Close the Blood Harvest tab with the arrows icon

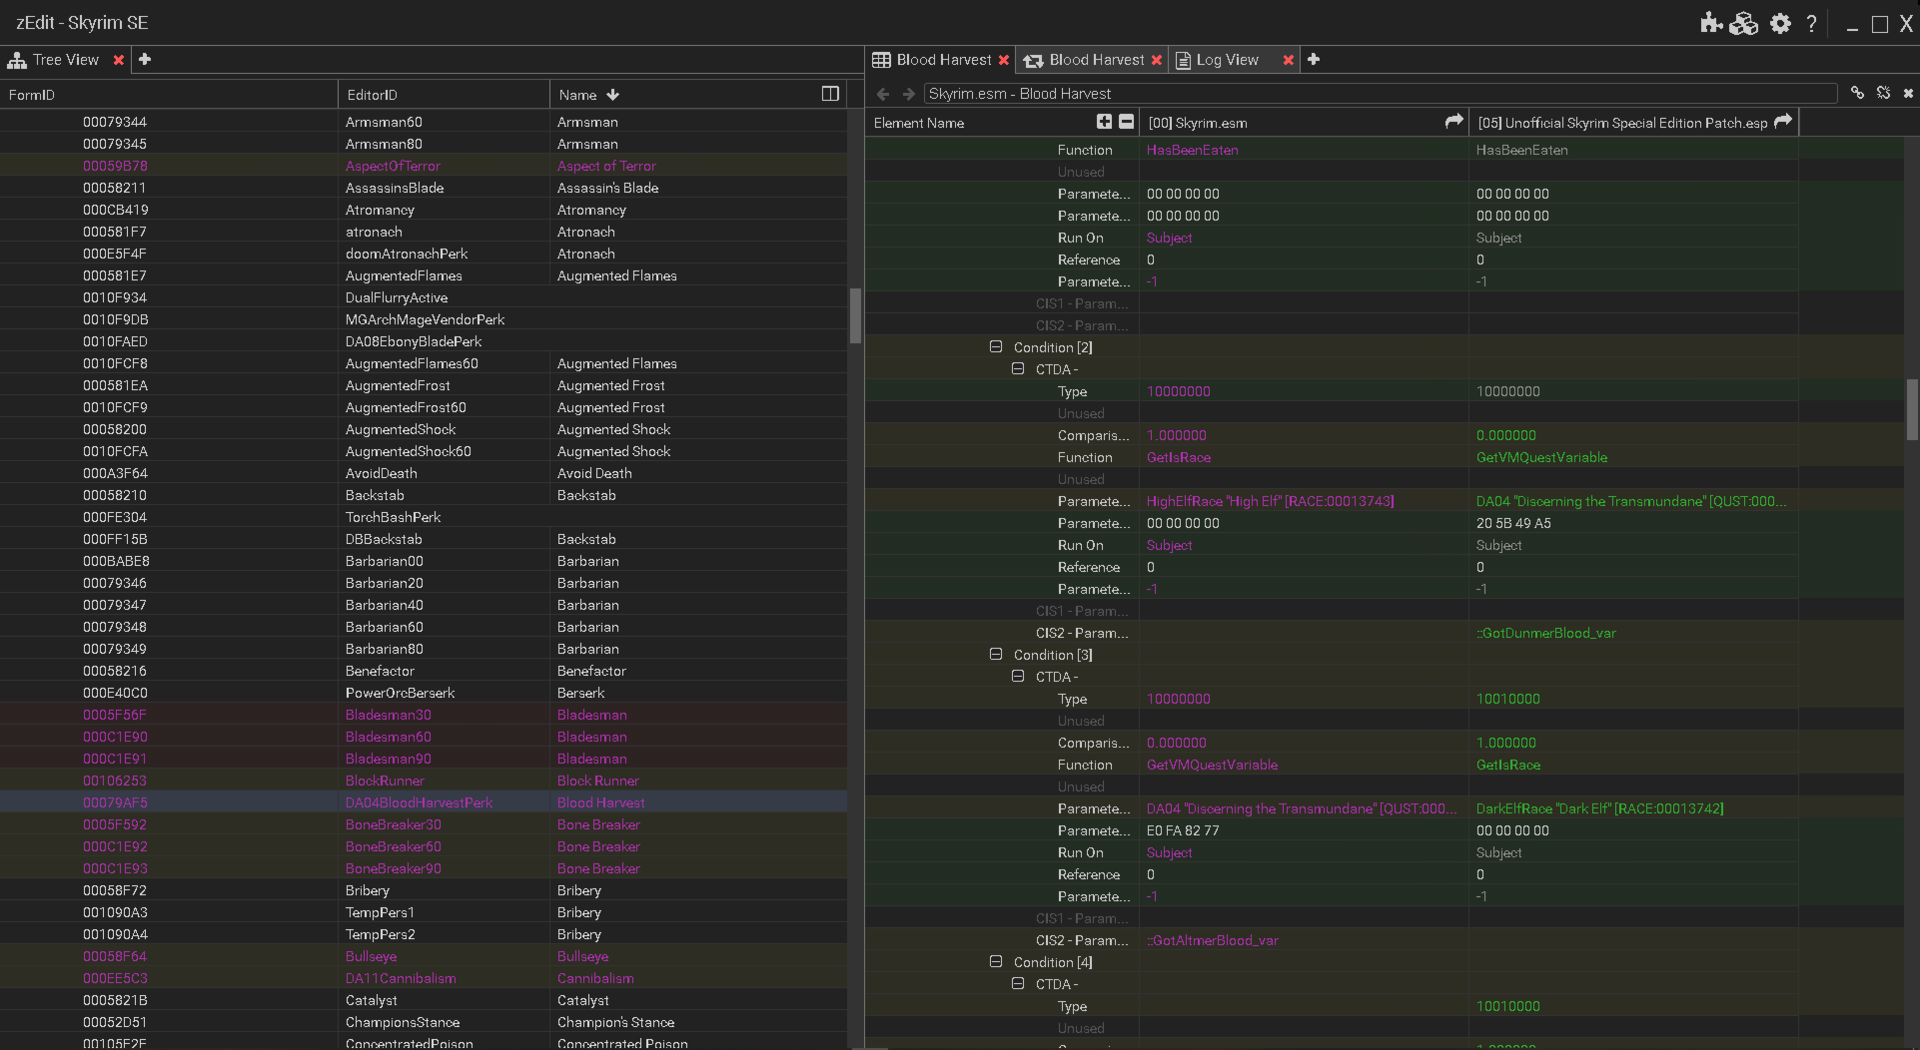(x=1157, y=60)
